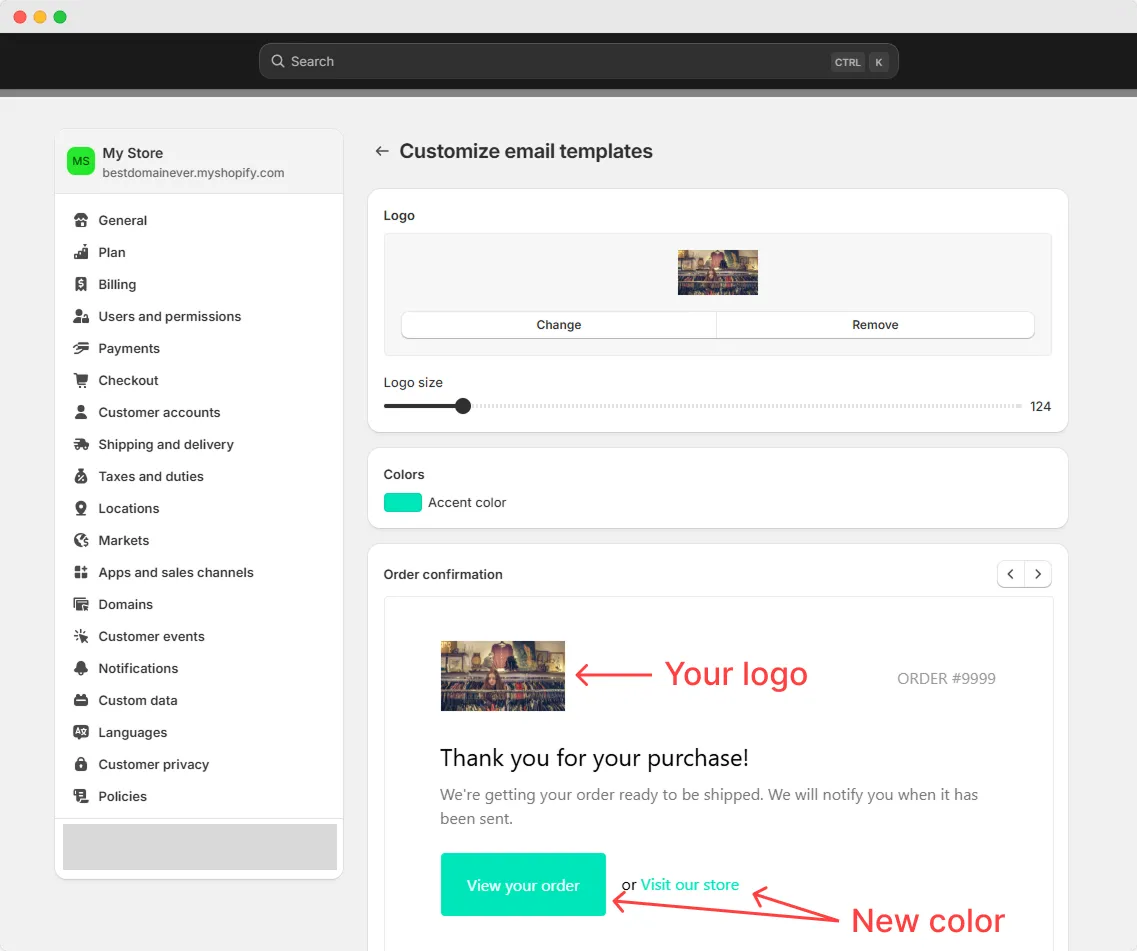This screenshot has height=951, width=1137.
Task: Click the search magnifier icon
Action: (x=277, y=61)
